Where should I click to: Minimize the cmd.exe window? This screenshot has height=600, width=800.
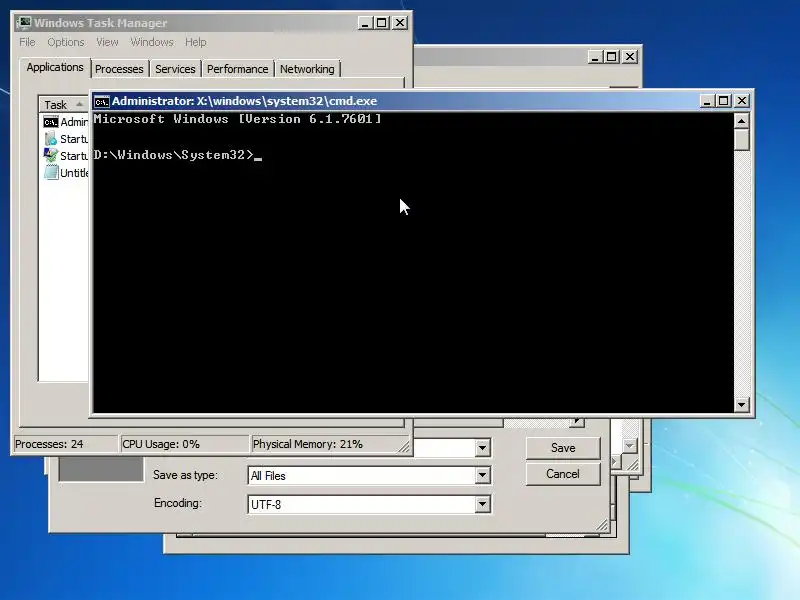[707, 101]
